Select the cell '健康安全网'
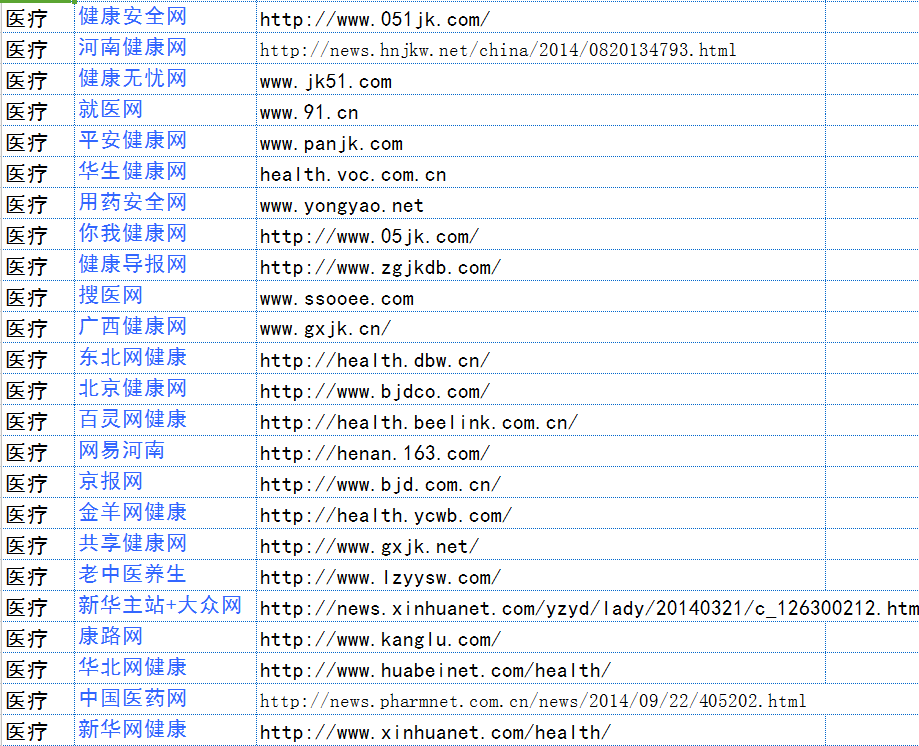 click(x=165, y=17)
